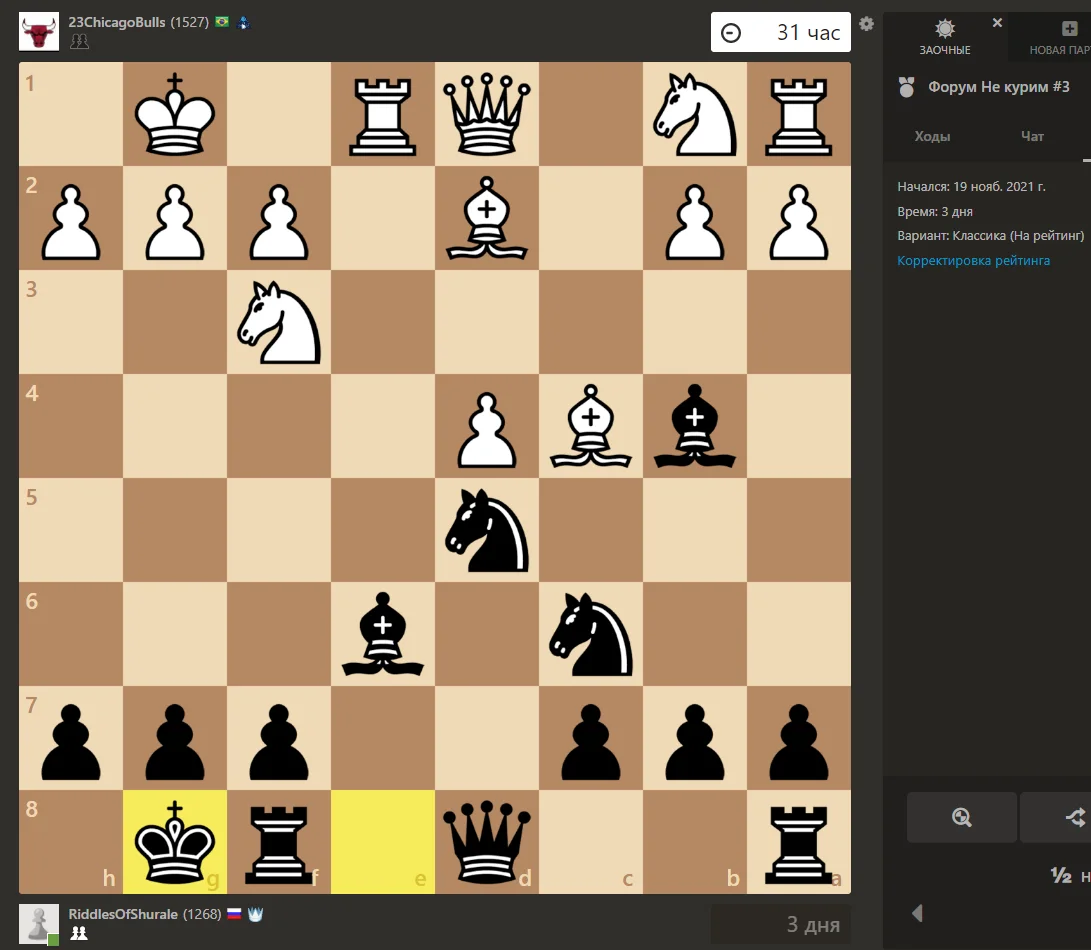Select the black knight on d5
1091x950 pixels.
coord(487,530)
